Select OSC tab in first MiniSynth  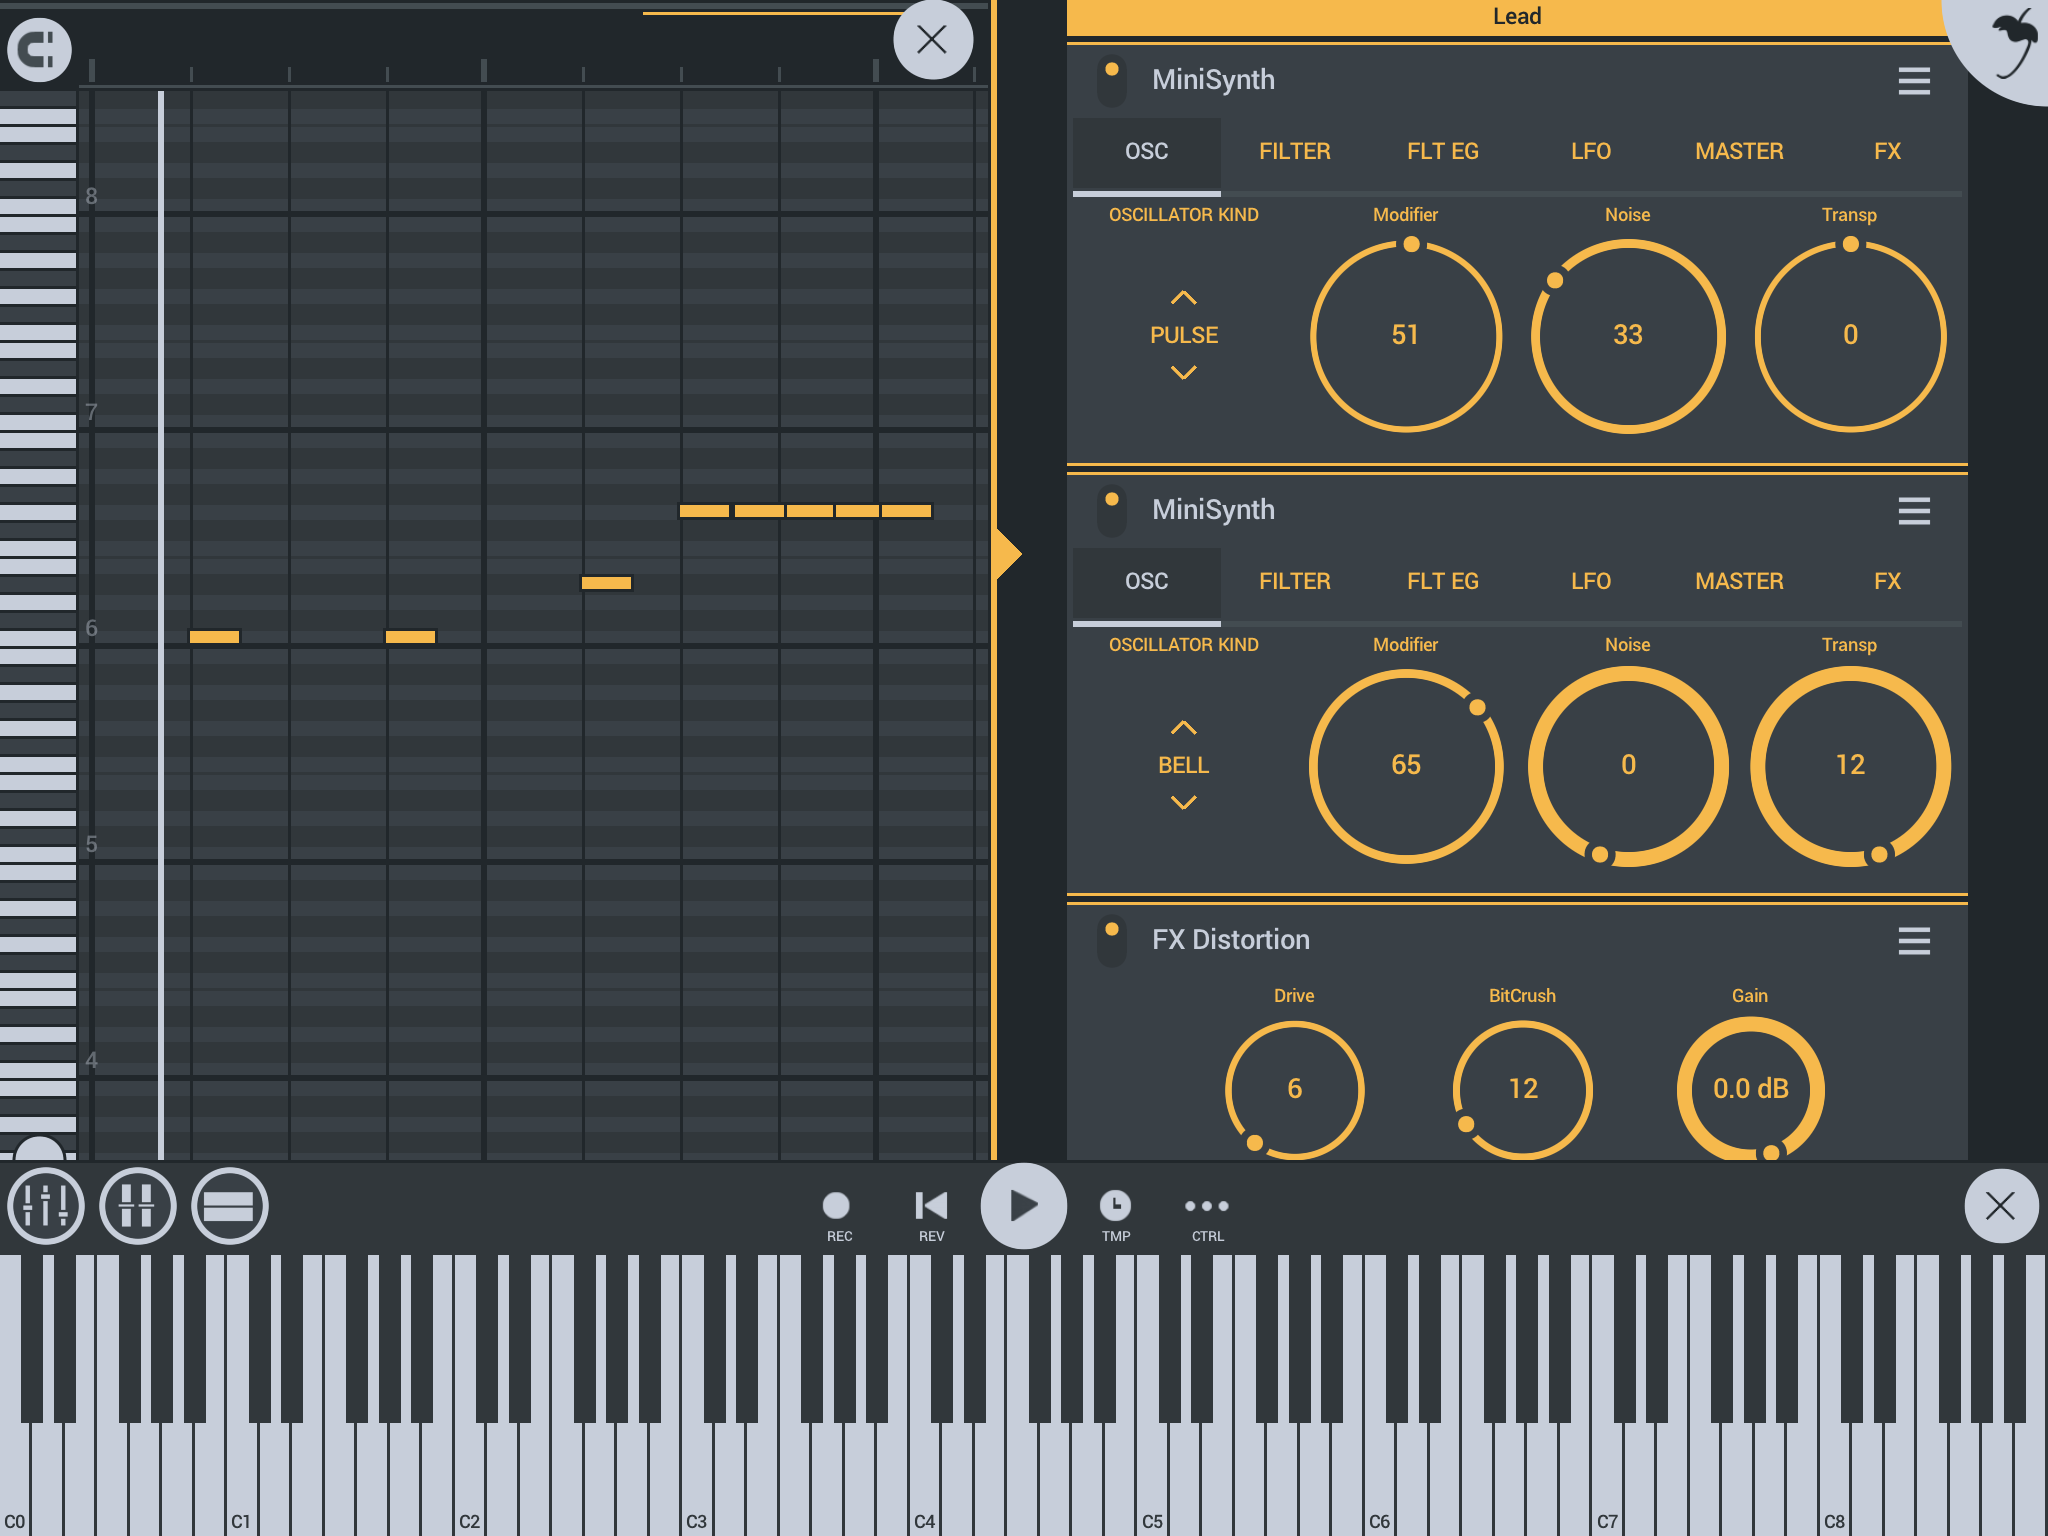click(x=1146, y=152)
